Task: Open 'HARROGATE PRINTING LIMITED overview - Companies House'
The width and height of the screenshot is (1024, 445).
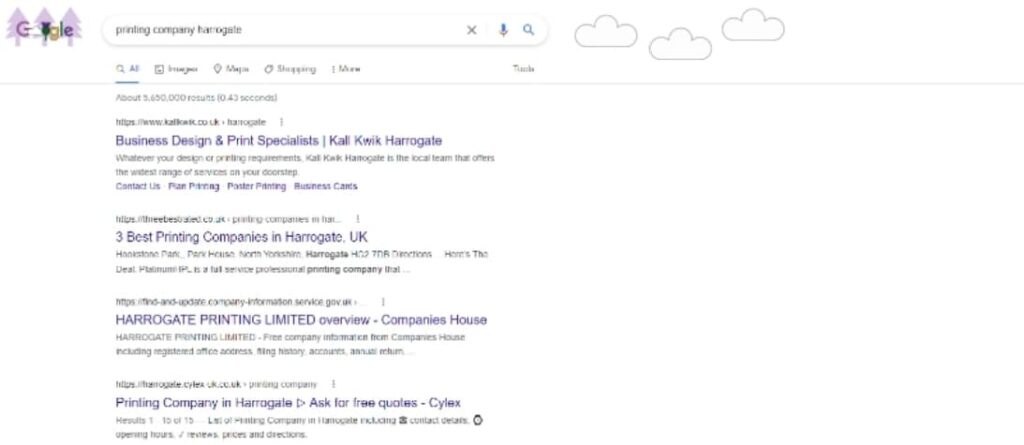Action: 301,320
